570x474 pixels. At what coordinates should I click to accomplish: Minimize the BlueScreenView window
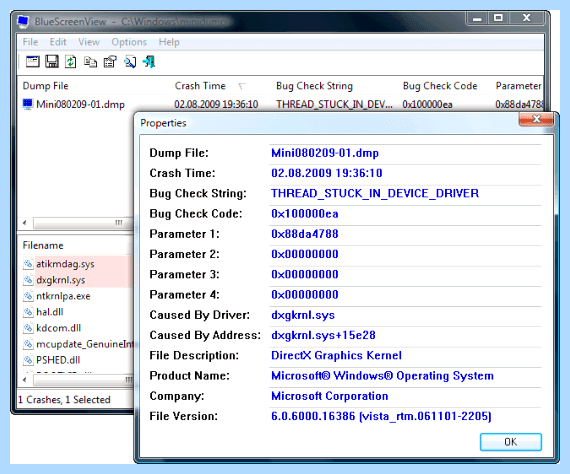point(477,18)
